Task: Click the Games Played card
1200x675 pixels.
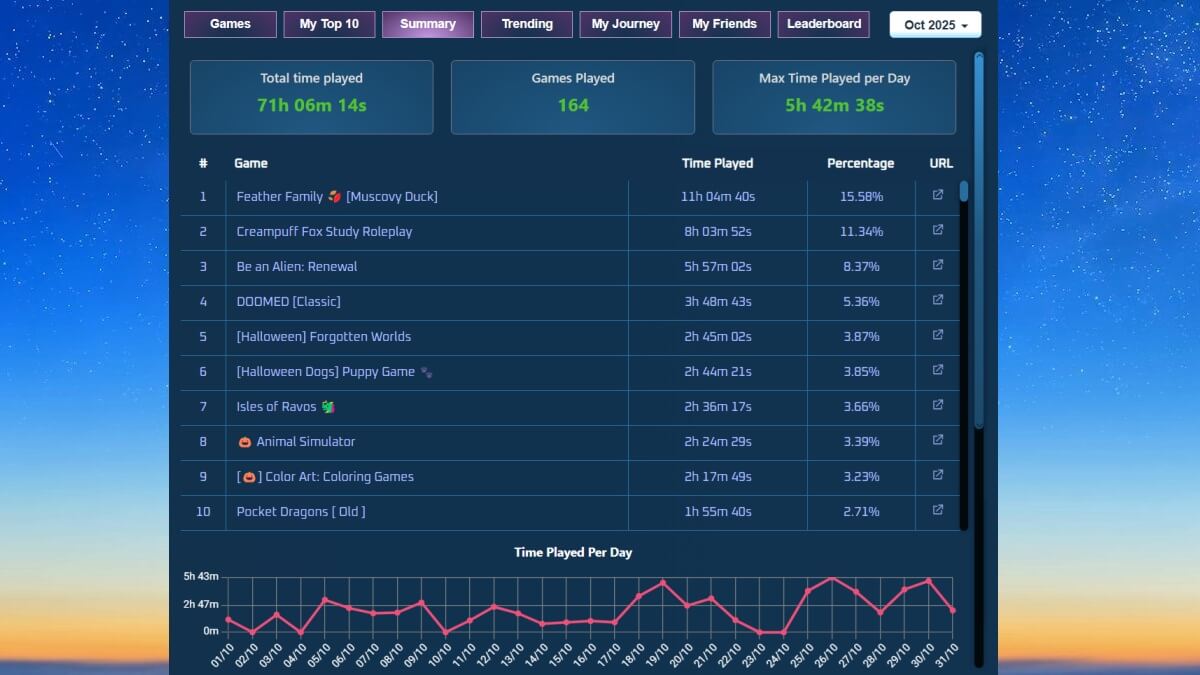Action: (x=573, y=97)
